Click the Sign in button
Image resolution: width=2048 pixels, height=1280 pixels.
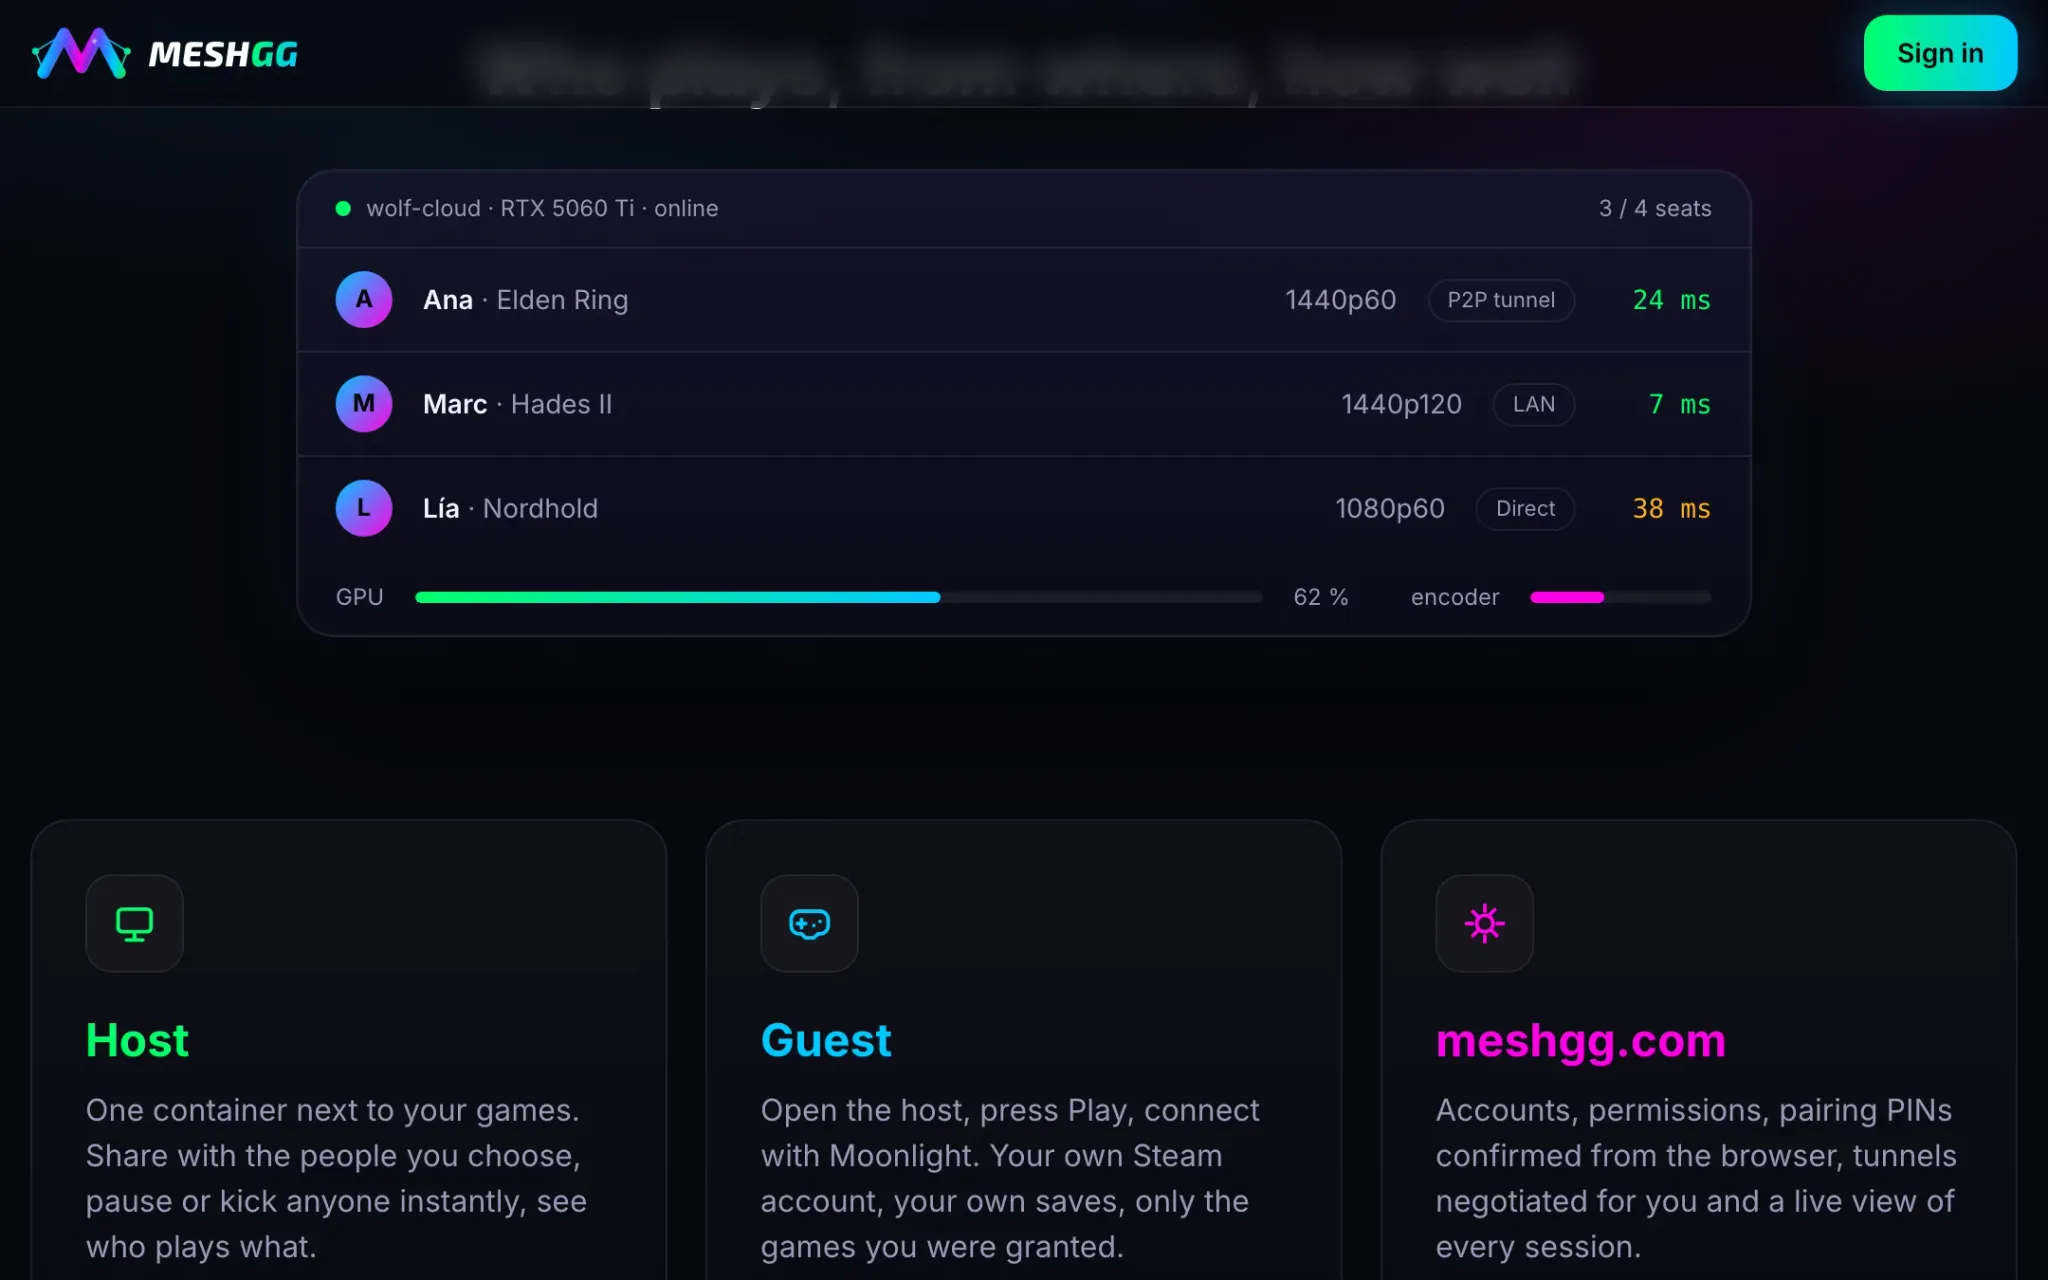(x=1940, y=53)
